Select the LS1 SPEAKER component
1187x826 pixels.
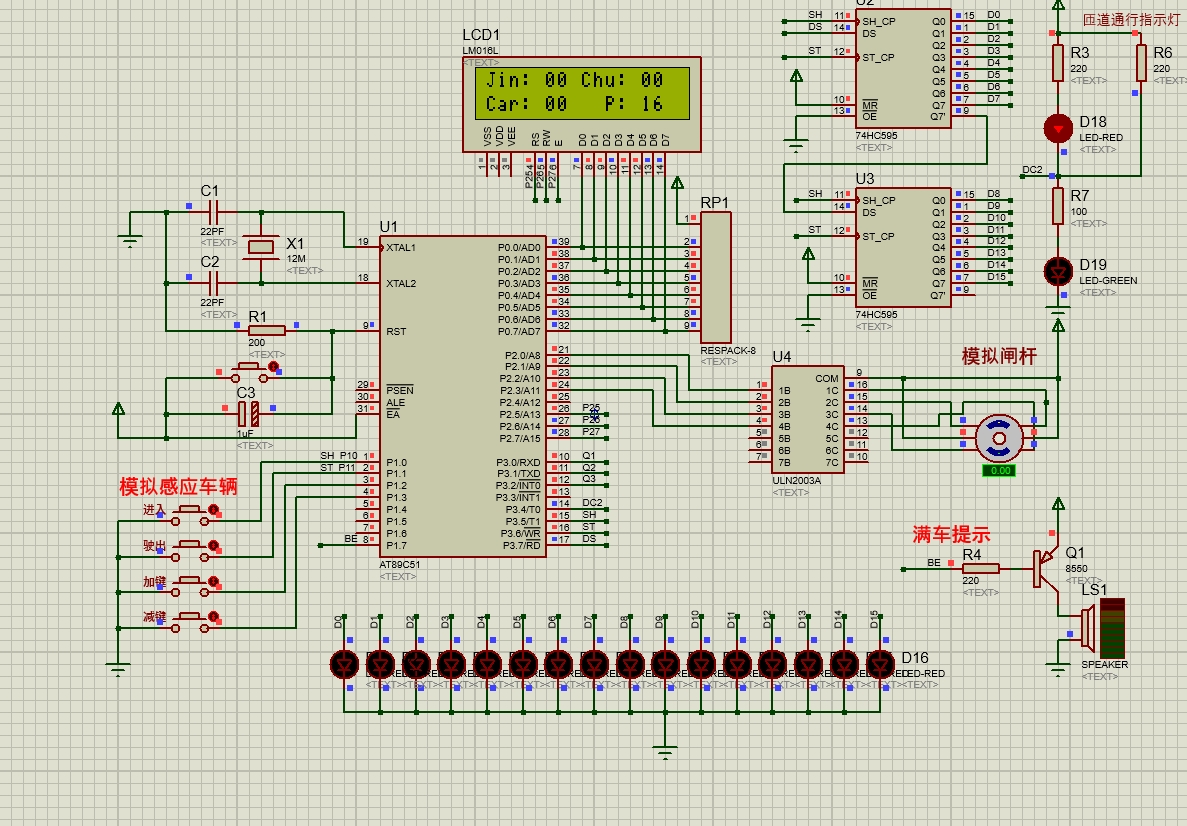pyautogui.click(x=1103, y=628)
